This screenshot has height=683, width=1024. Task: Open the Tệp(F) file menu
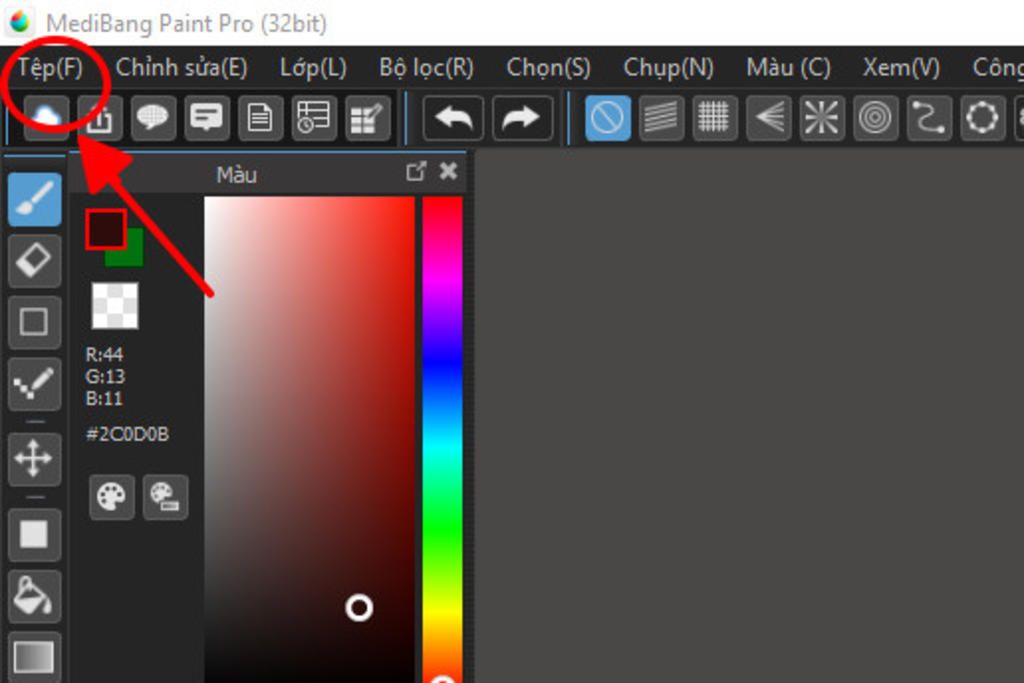(50, 67)
